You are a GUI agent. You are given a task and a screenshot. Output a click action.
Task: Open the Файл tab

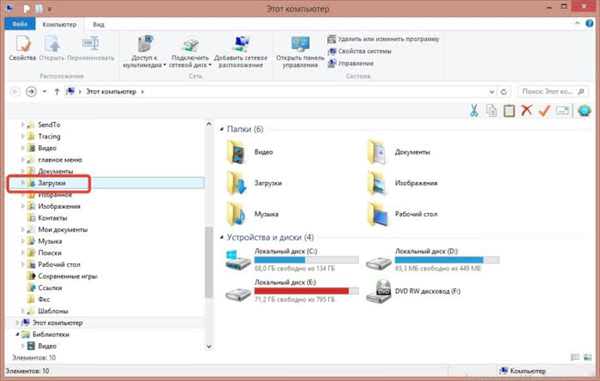(20, 24)
